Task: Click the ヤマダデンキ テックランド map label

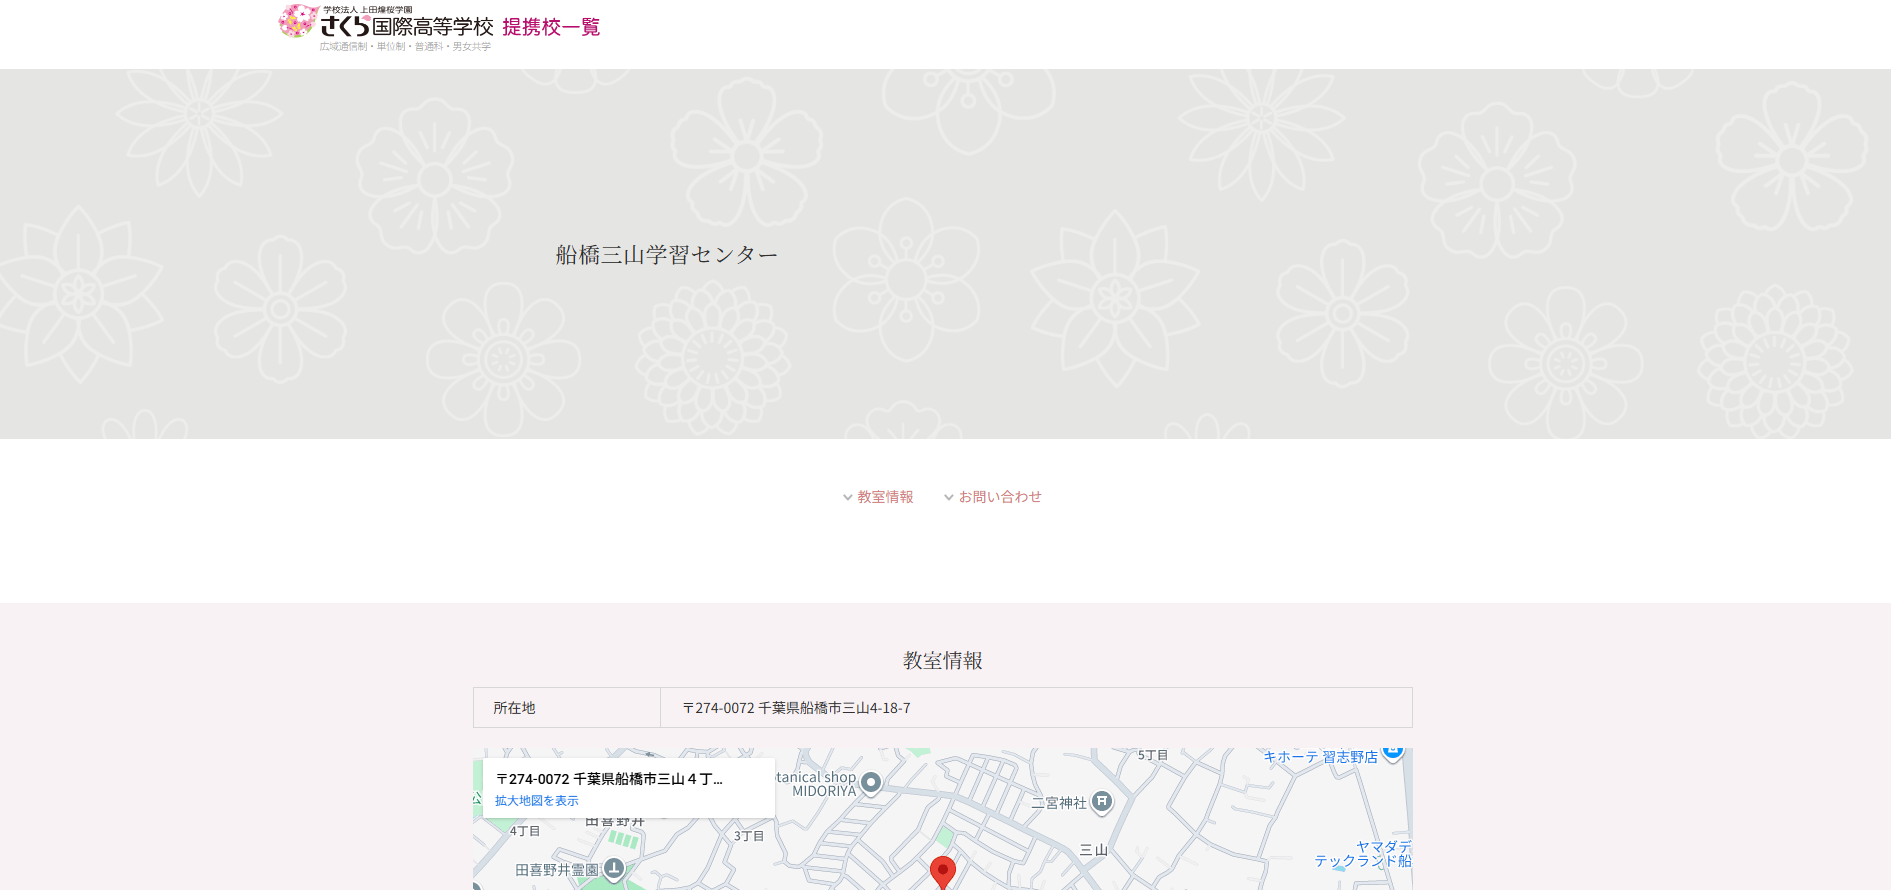Action: 1363,854
